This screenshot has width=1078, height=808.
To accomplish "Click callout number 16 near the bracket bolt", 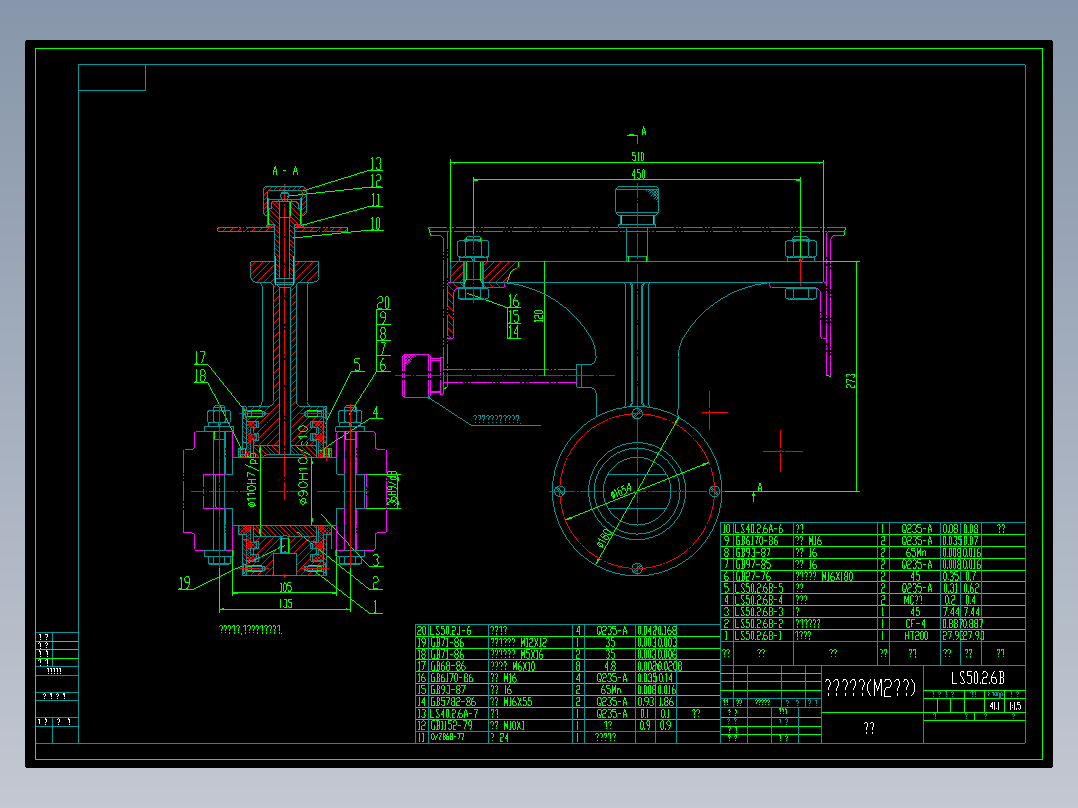I will pyautogui.click(x=514, y=301).
